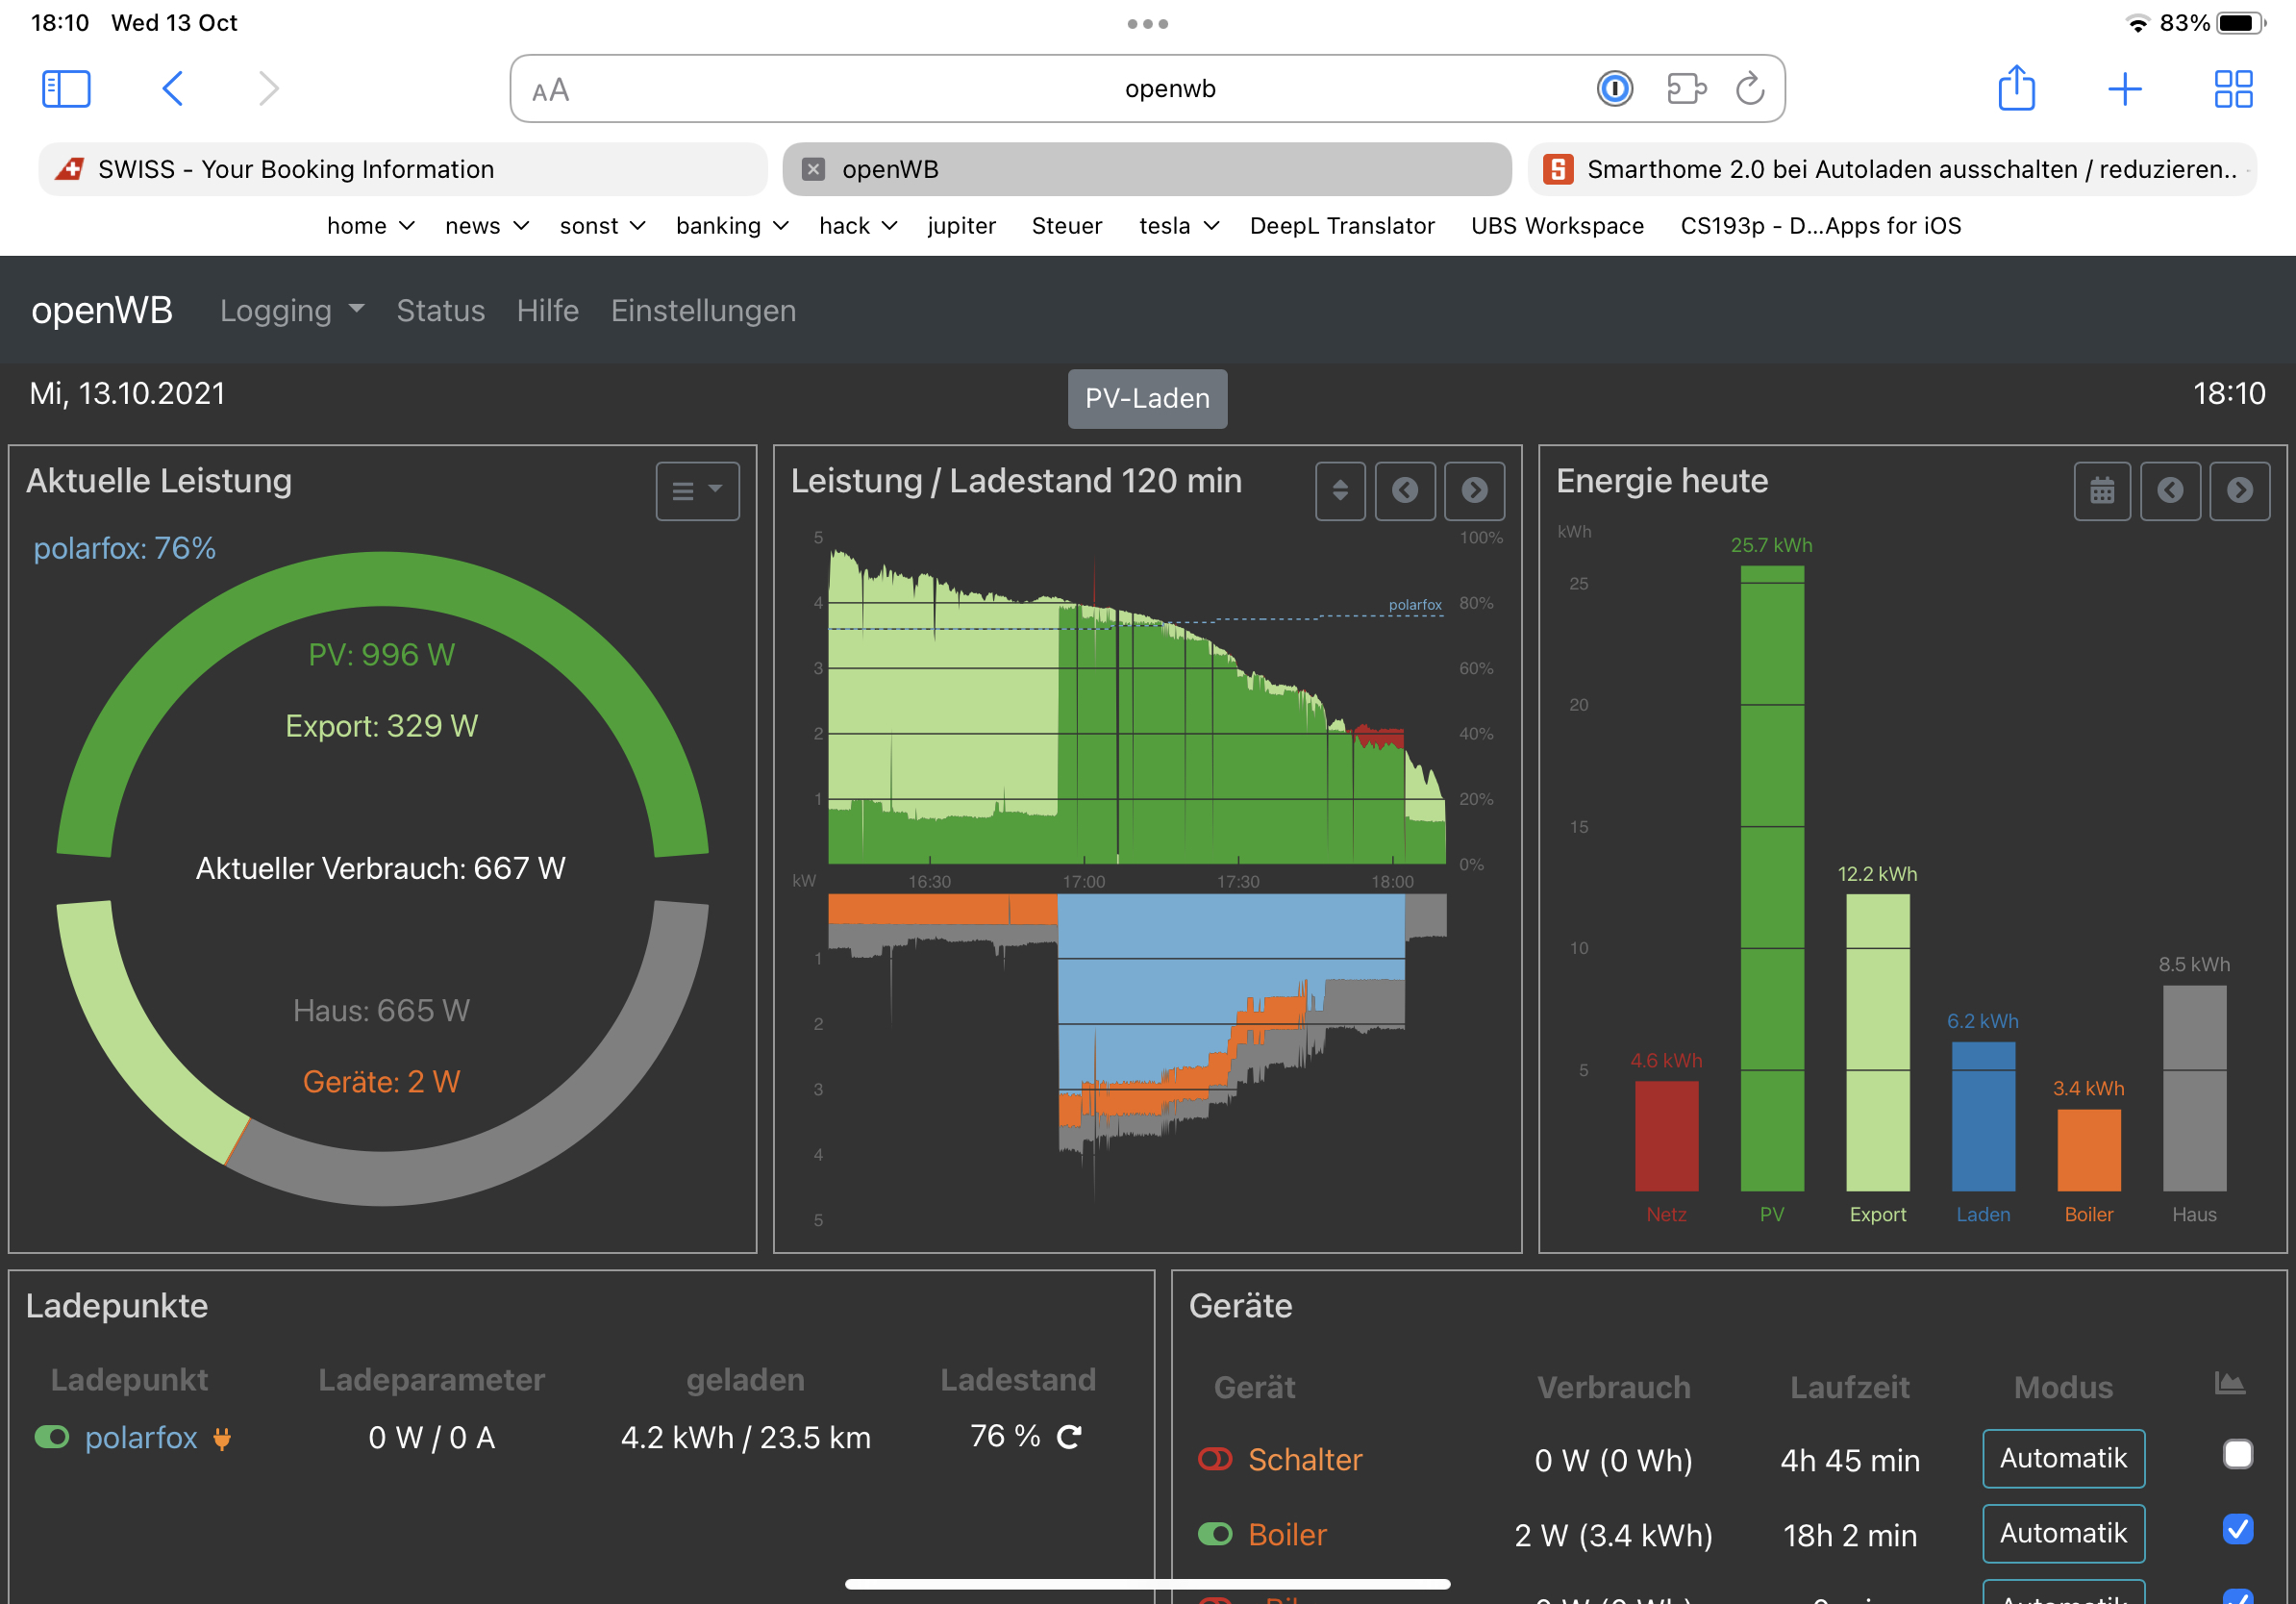Open Safari share sheet icon
The height and width of the screenshot is (1604, 2296).
[x=2016, y=89]
